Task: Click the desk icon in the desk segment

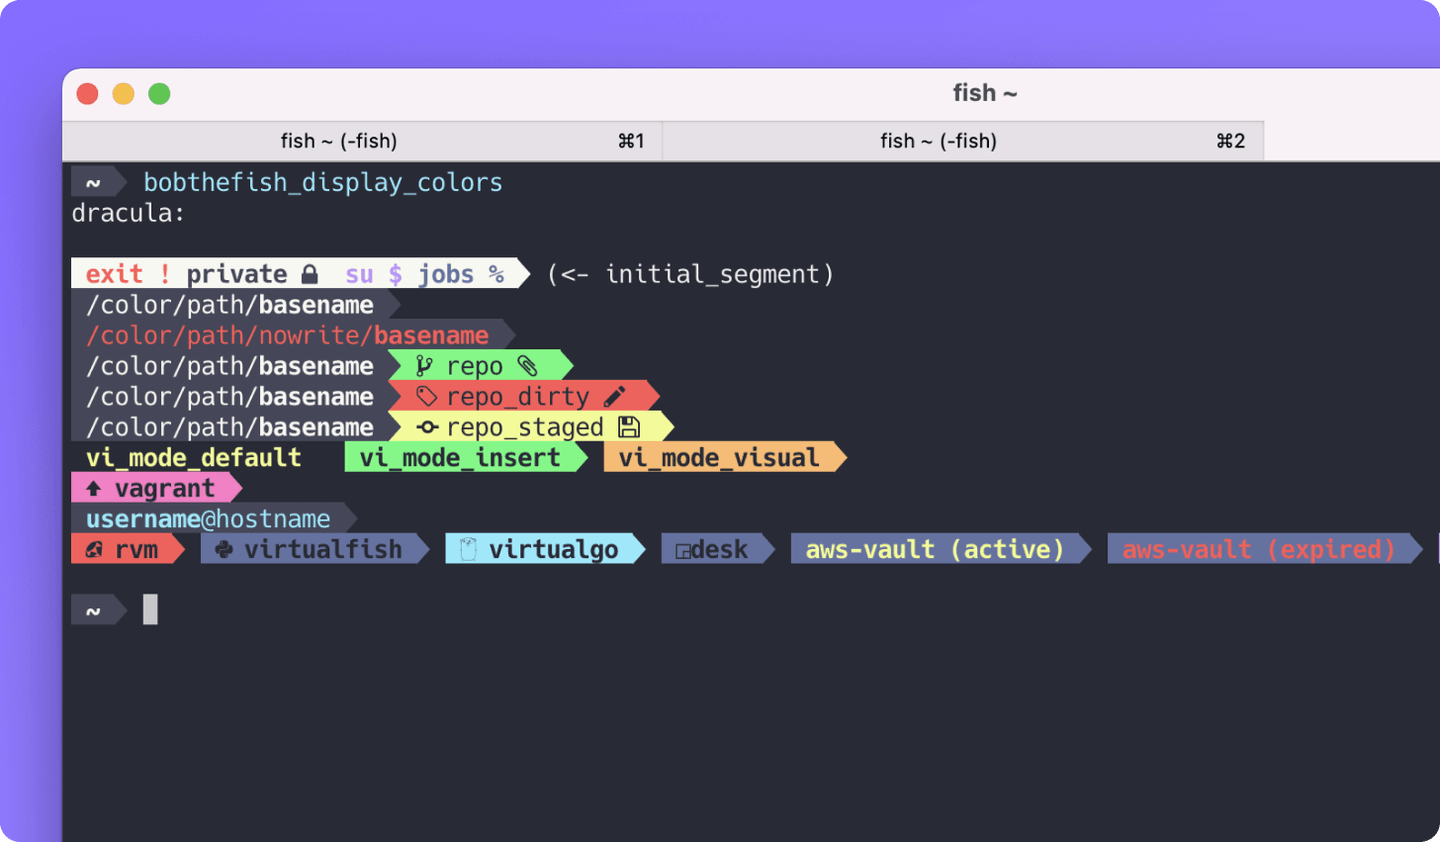Action: click(684, 548)
